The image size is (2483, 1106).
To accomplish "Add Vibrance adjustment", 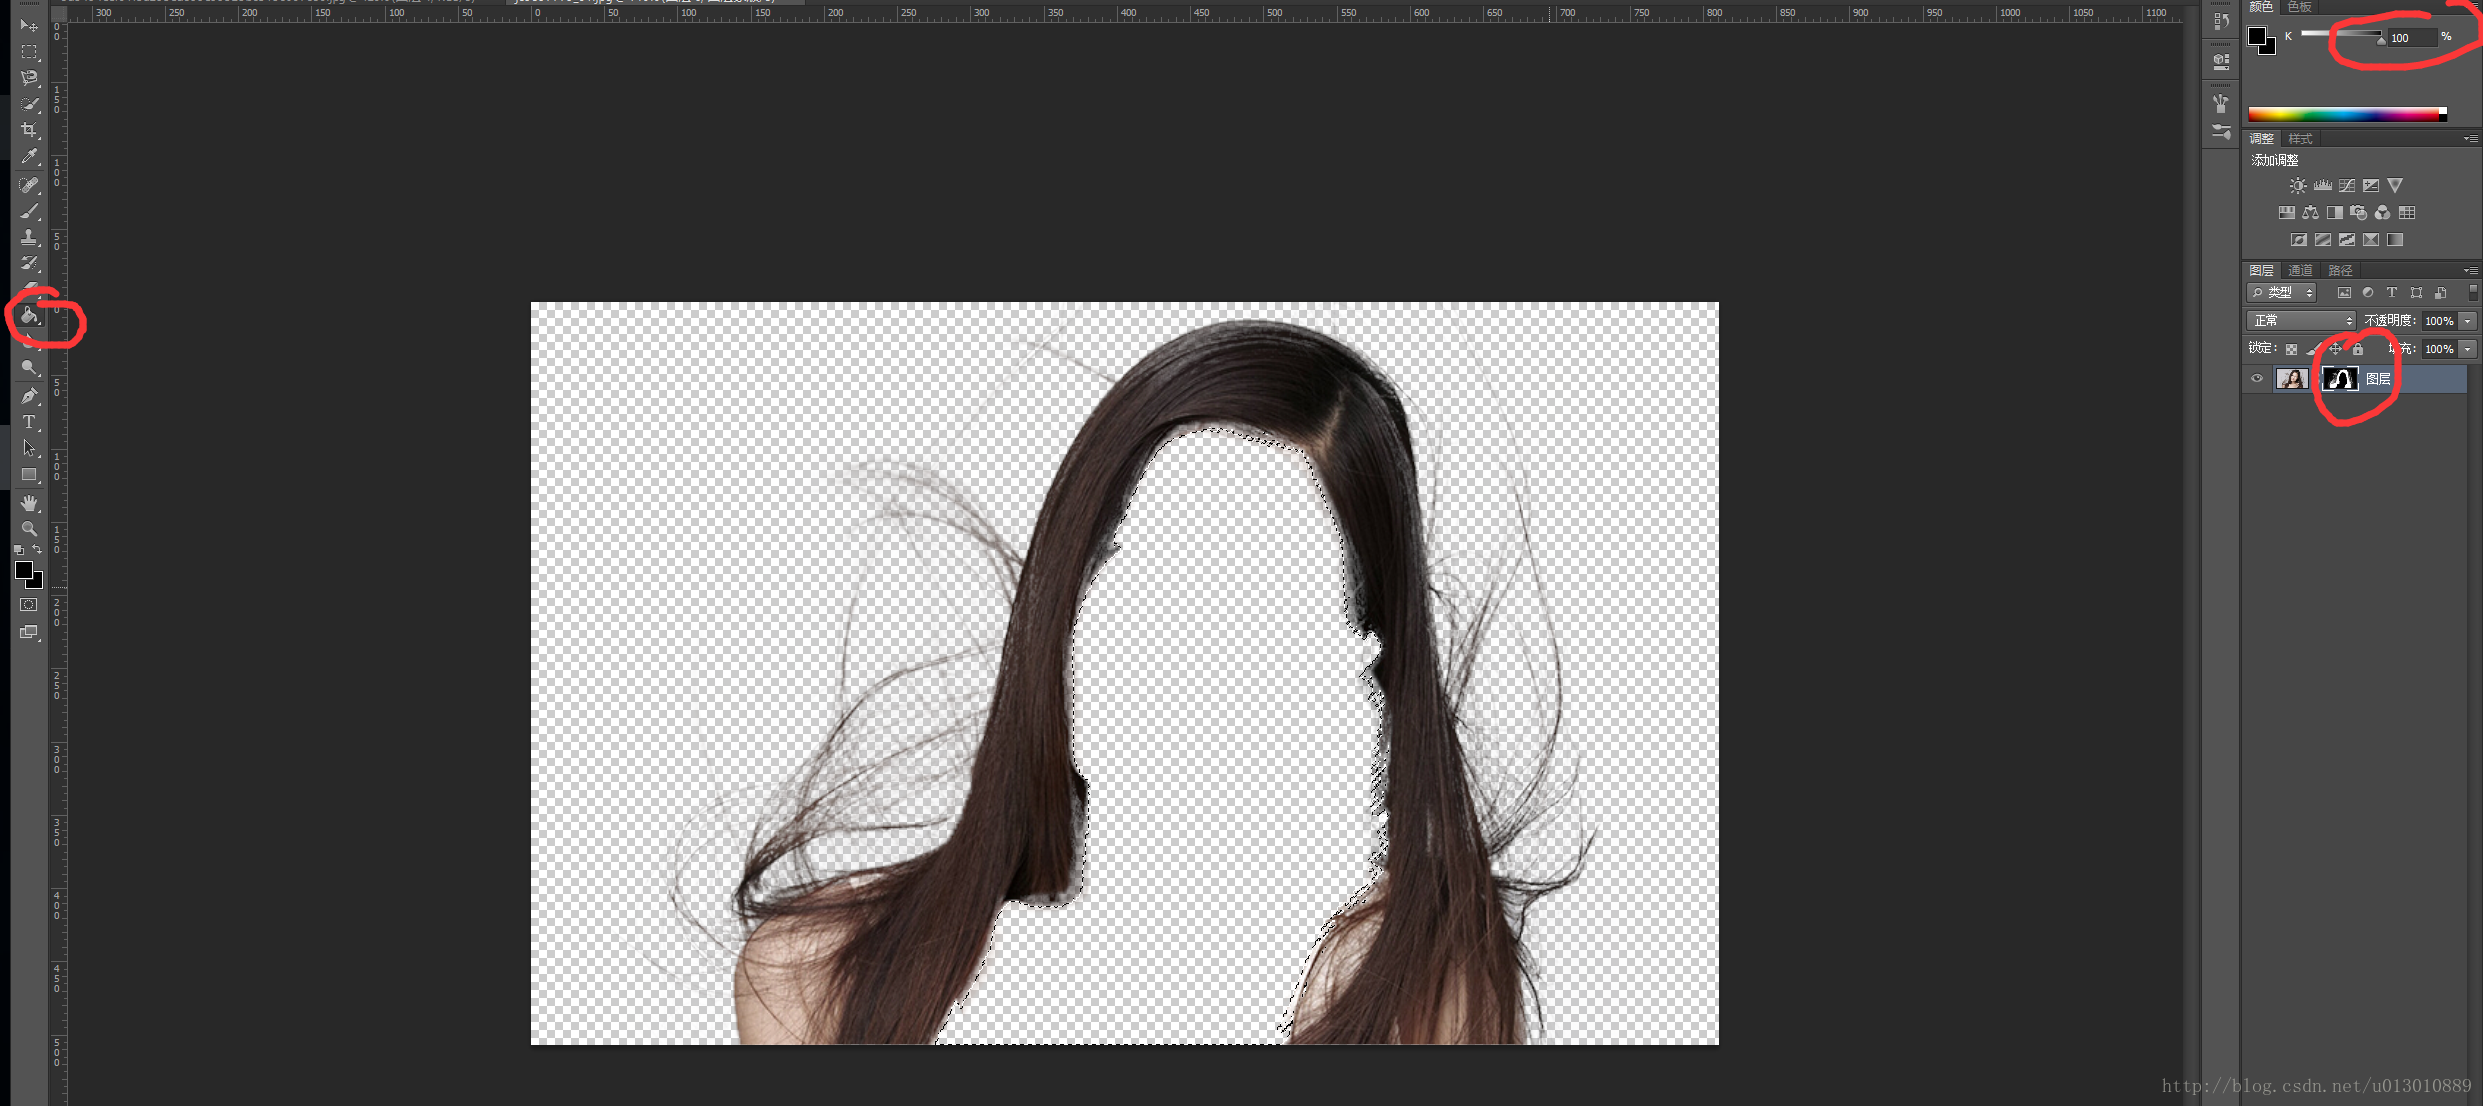I will [x=2395, y=186].
